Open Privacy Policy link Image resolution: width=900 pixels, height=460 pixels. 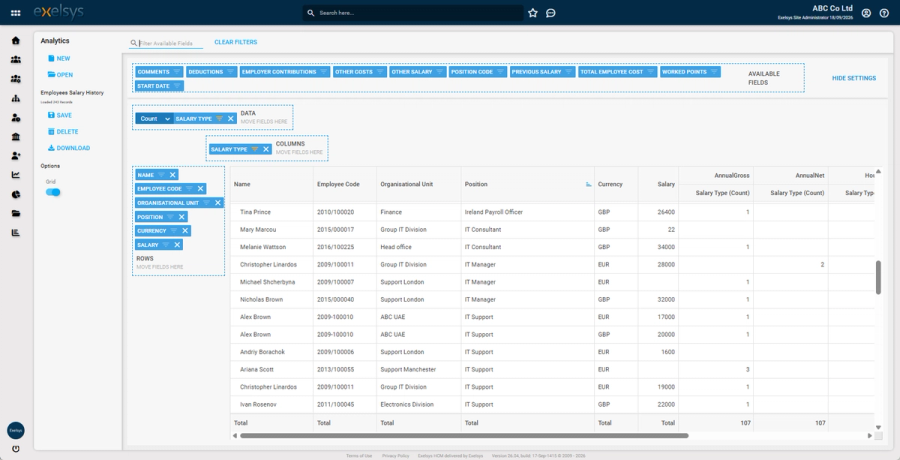395,455
